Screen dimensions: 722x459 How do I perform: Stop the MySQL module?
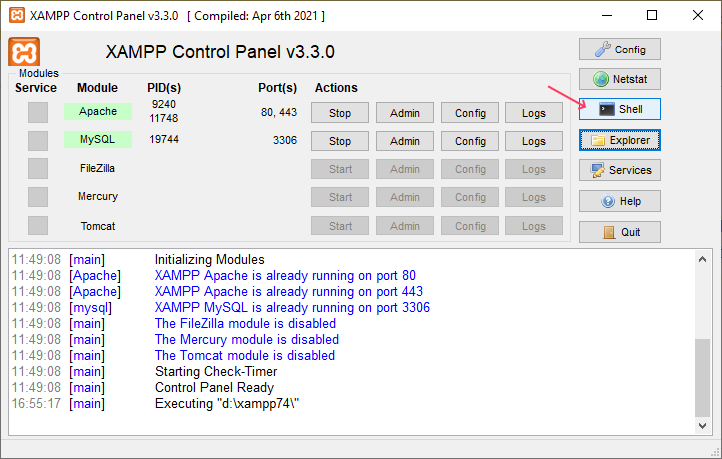pos(340,141)
